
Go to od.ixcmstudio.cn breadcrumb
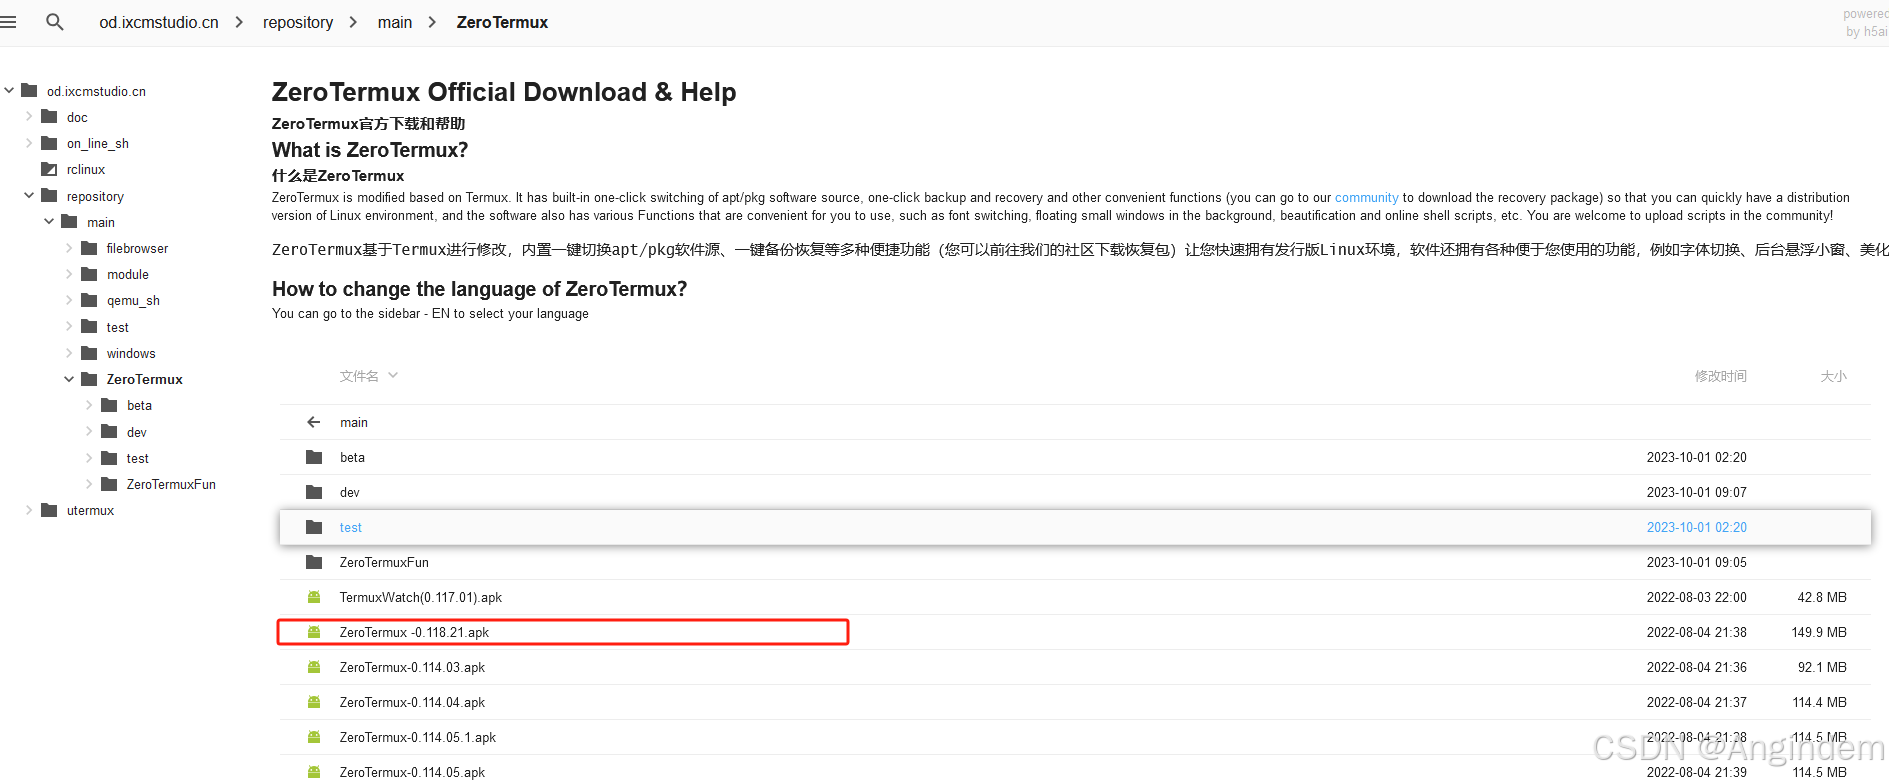coord(159,22)
